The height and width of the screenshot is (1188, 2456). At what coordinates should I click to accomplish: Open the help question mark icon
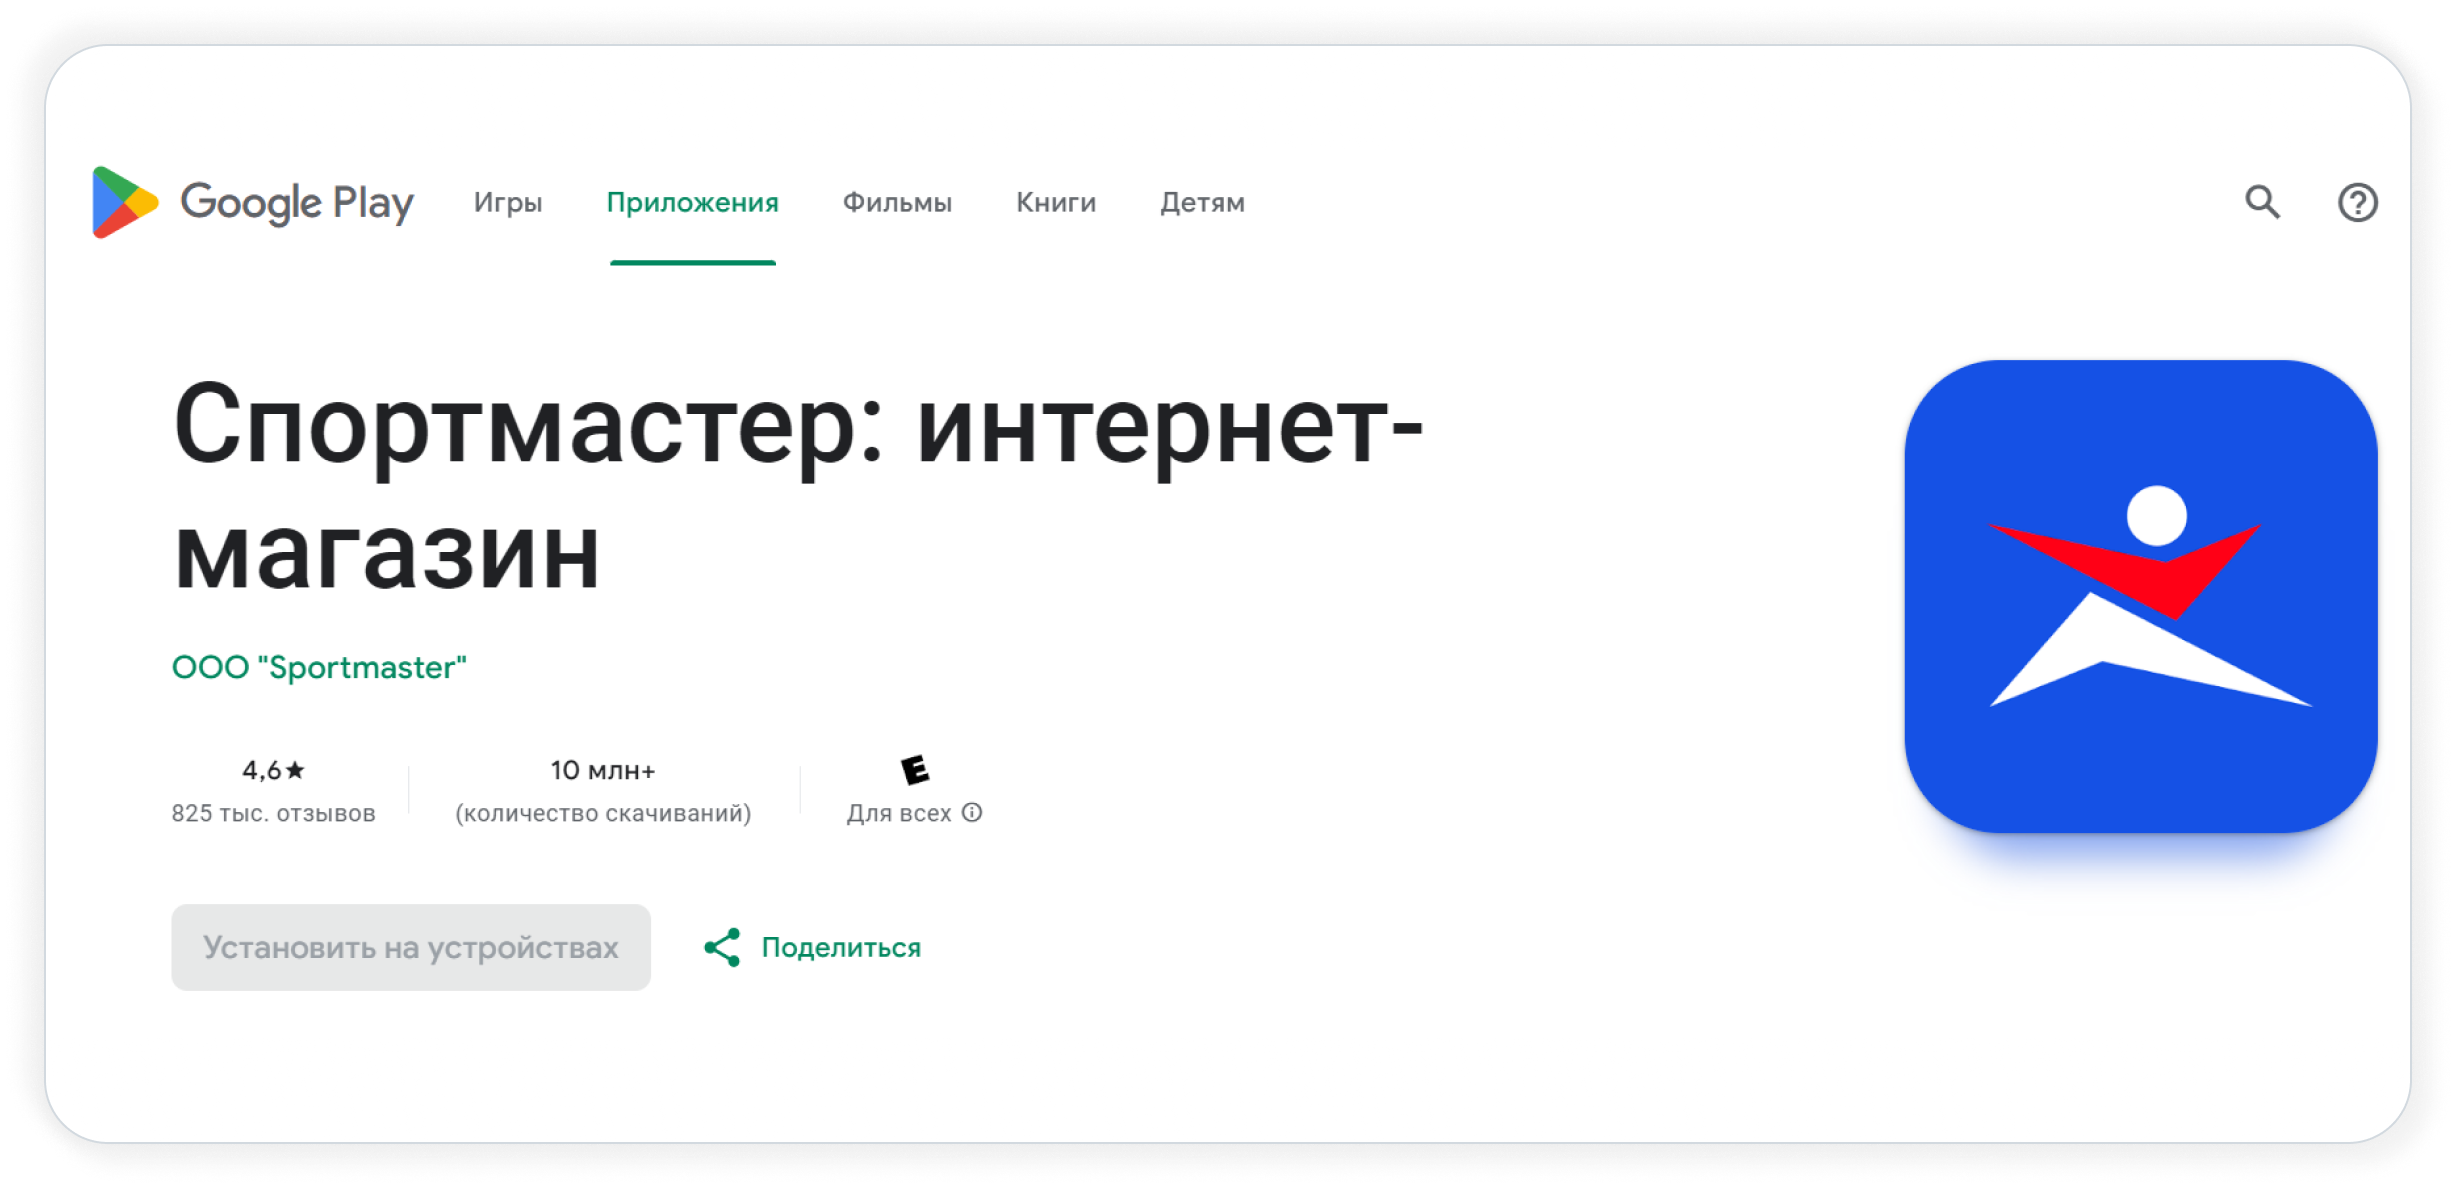click(x=2357, y=202)
